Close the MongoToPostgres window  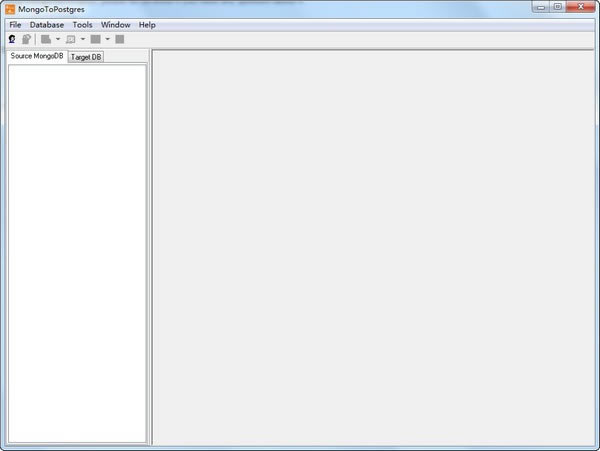580,7
